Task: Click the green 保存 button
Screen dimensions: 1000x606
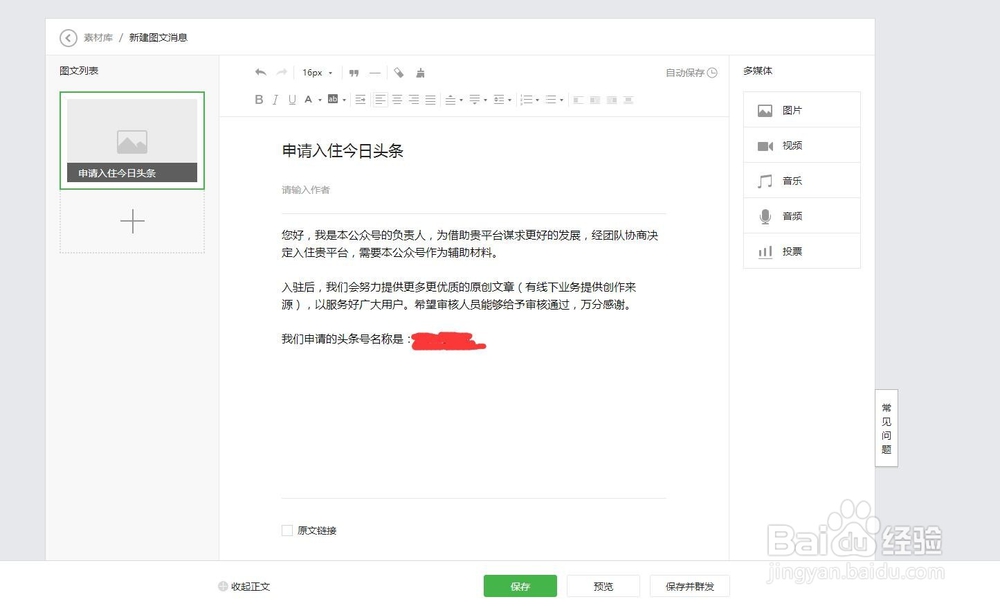Action: pyautogui.click(x=520, y=586)
